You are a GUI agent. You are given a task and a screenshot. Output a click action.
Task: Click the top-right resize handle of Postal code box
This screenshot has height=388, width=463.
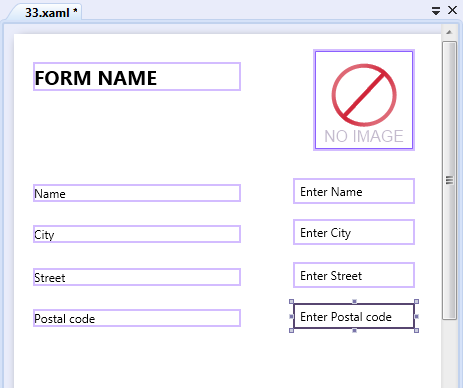coord(416,302)
